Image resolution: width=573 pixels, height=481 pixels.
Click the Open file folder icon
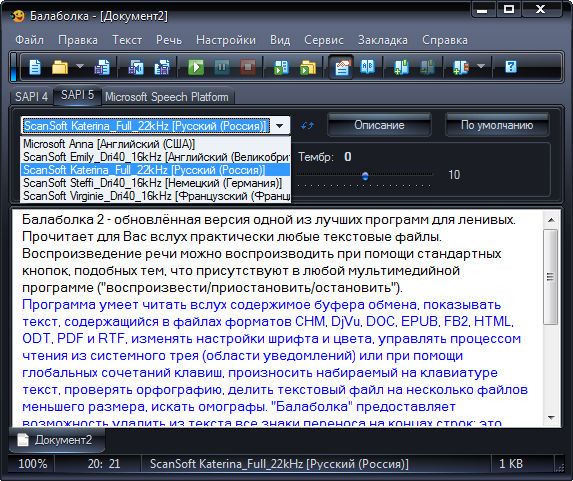click(60, 67)
